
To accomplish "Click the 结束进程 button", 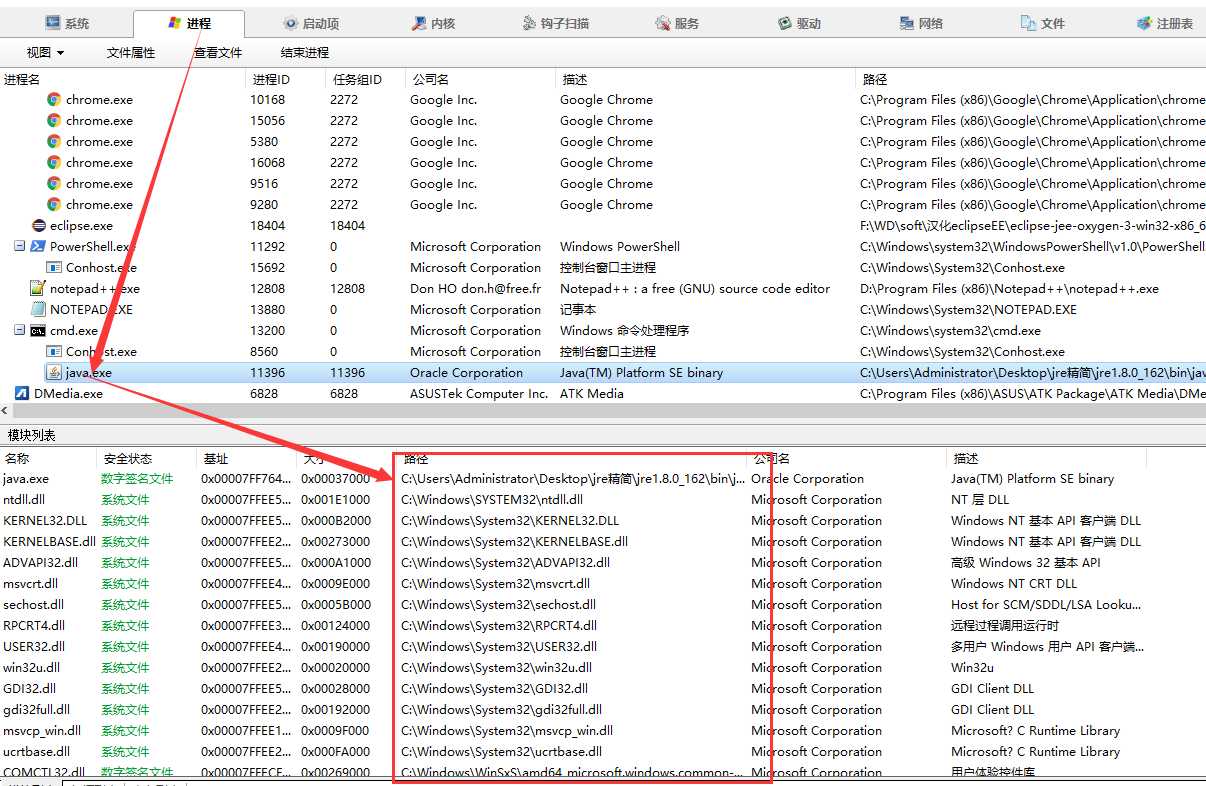I will click(x=305, y=53).
